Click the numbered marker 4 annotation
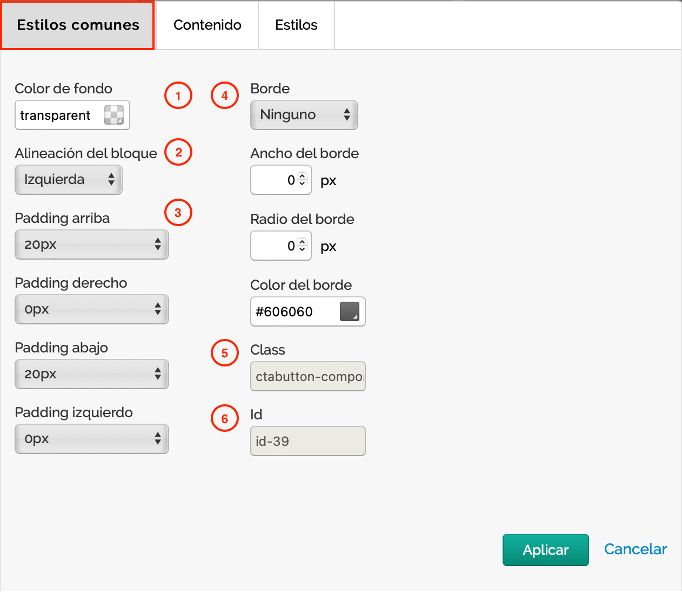Viewport: 682px width, 592px height. coord(225,96)
